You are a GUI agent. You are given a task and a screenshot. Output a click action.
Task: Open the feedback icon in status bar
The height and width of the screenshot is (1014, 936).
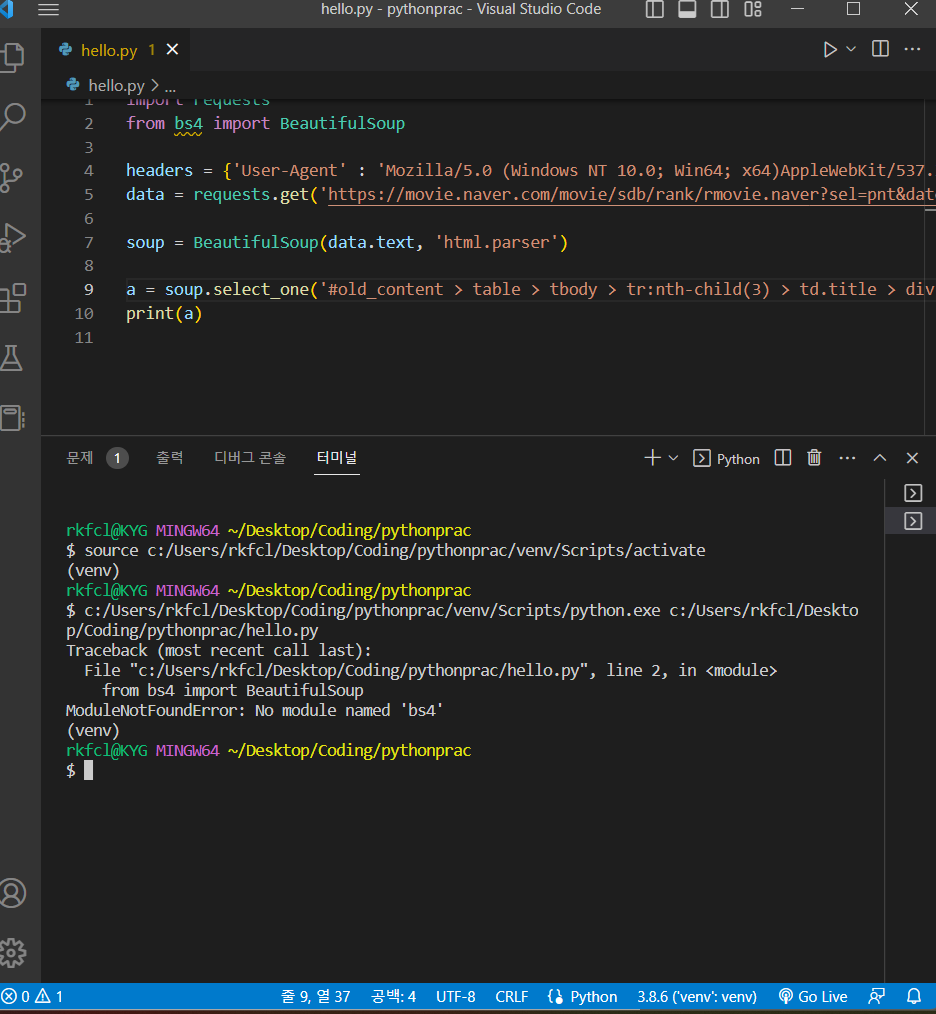[876, 997]
